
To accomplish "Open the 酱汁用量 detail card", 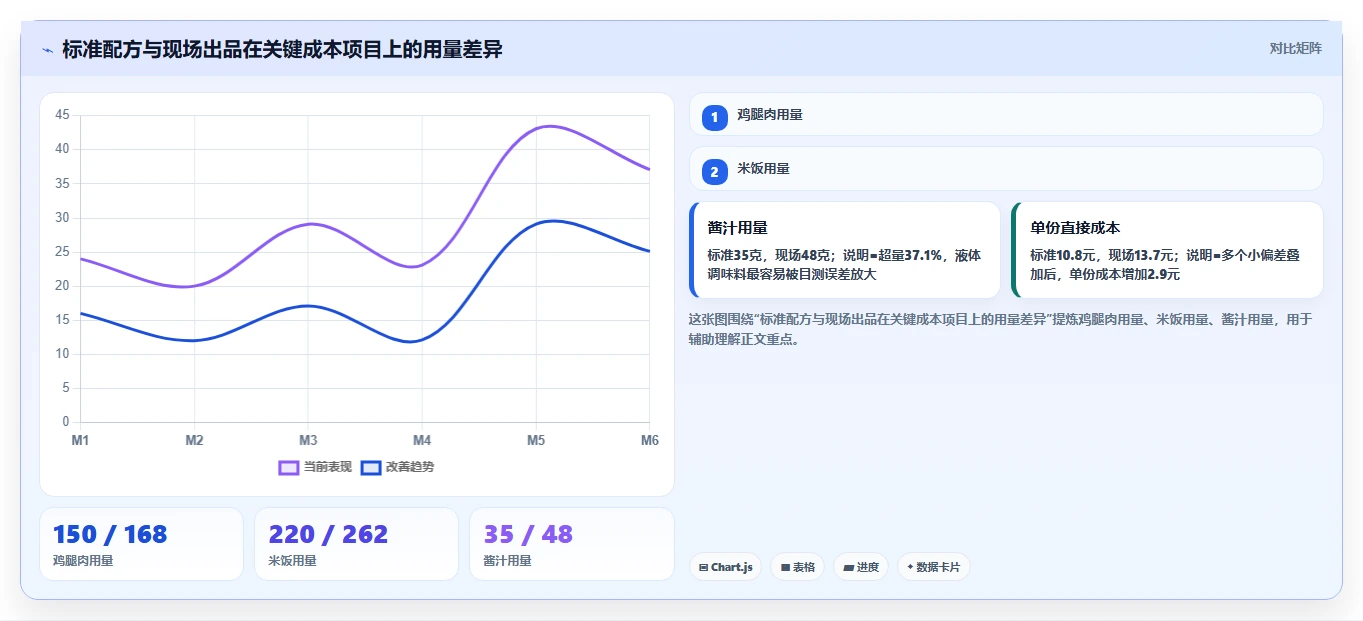I will click(845, 250).
